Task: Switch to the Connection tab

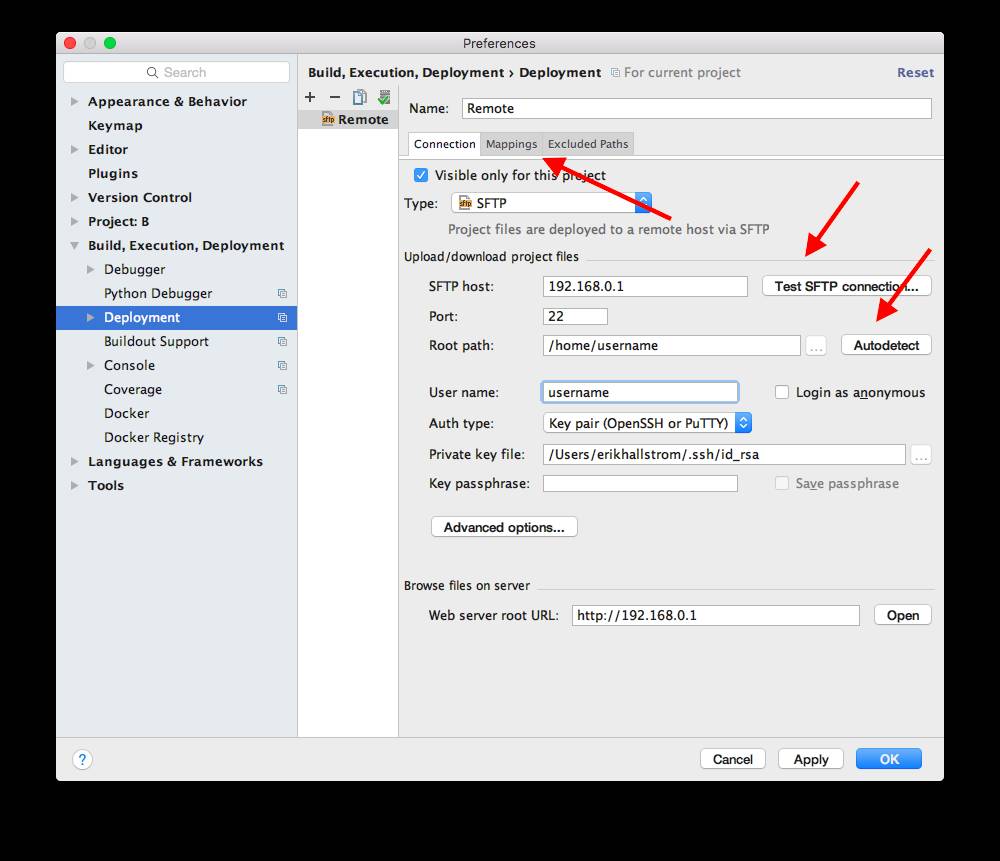Action: pyautogui.click(x=445, y=144)
